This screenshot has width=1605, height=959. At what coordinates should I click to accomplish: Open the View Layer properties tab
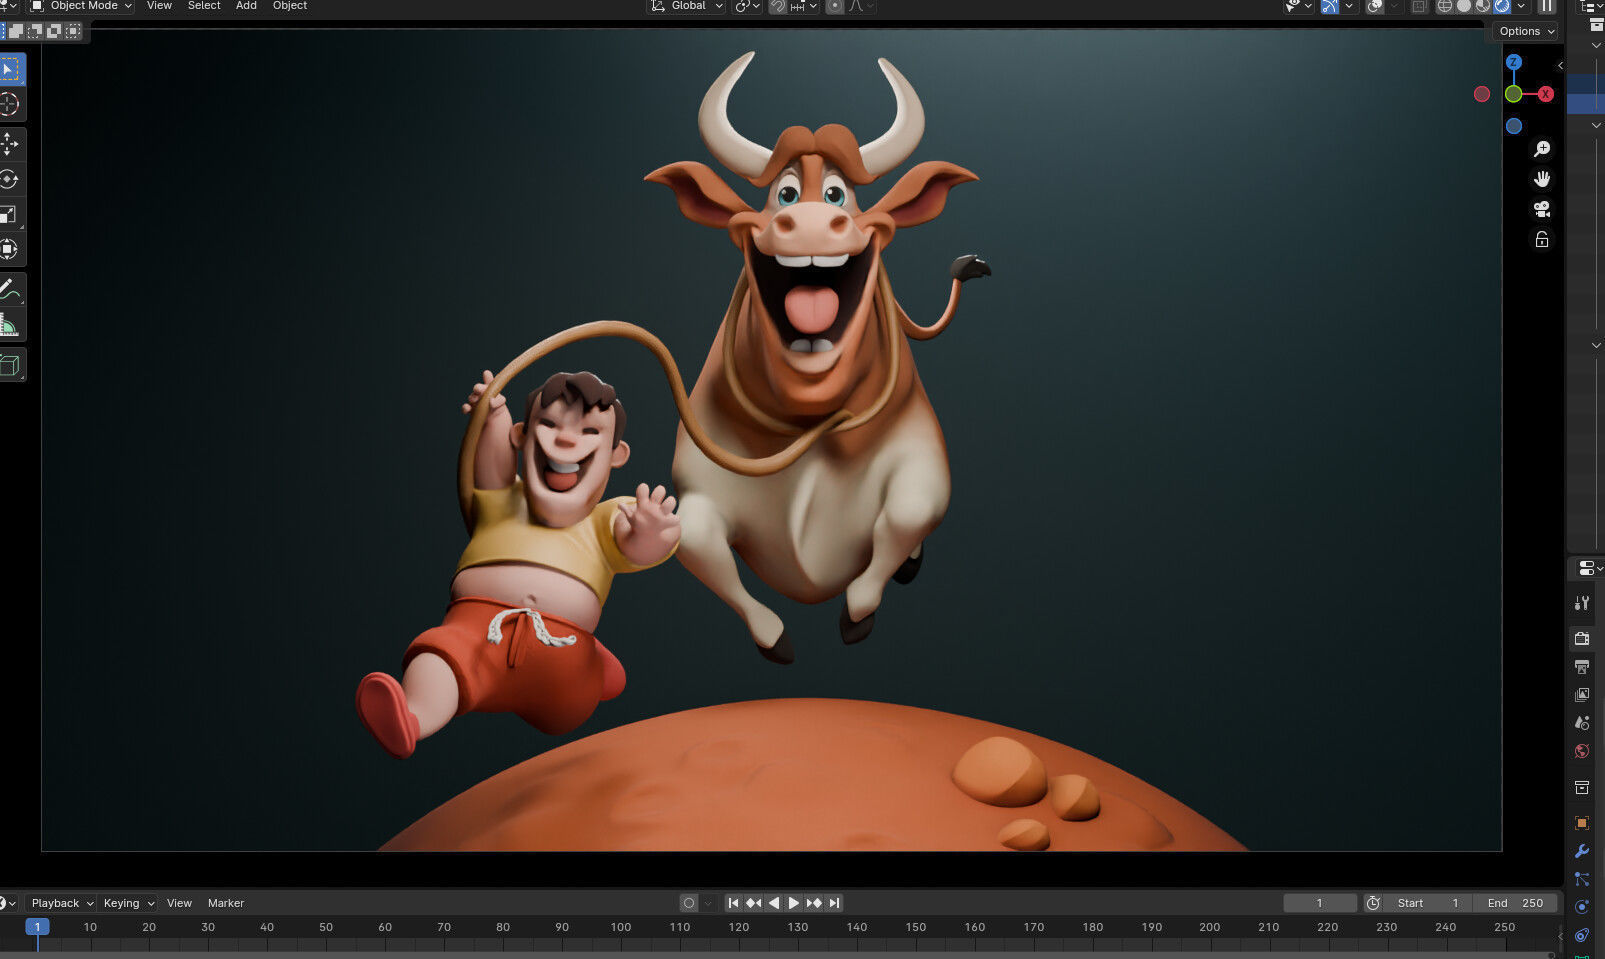click(1582, 694)
